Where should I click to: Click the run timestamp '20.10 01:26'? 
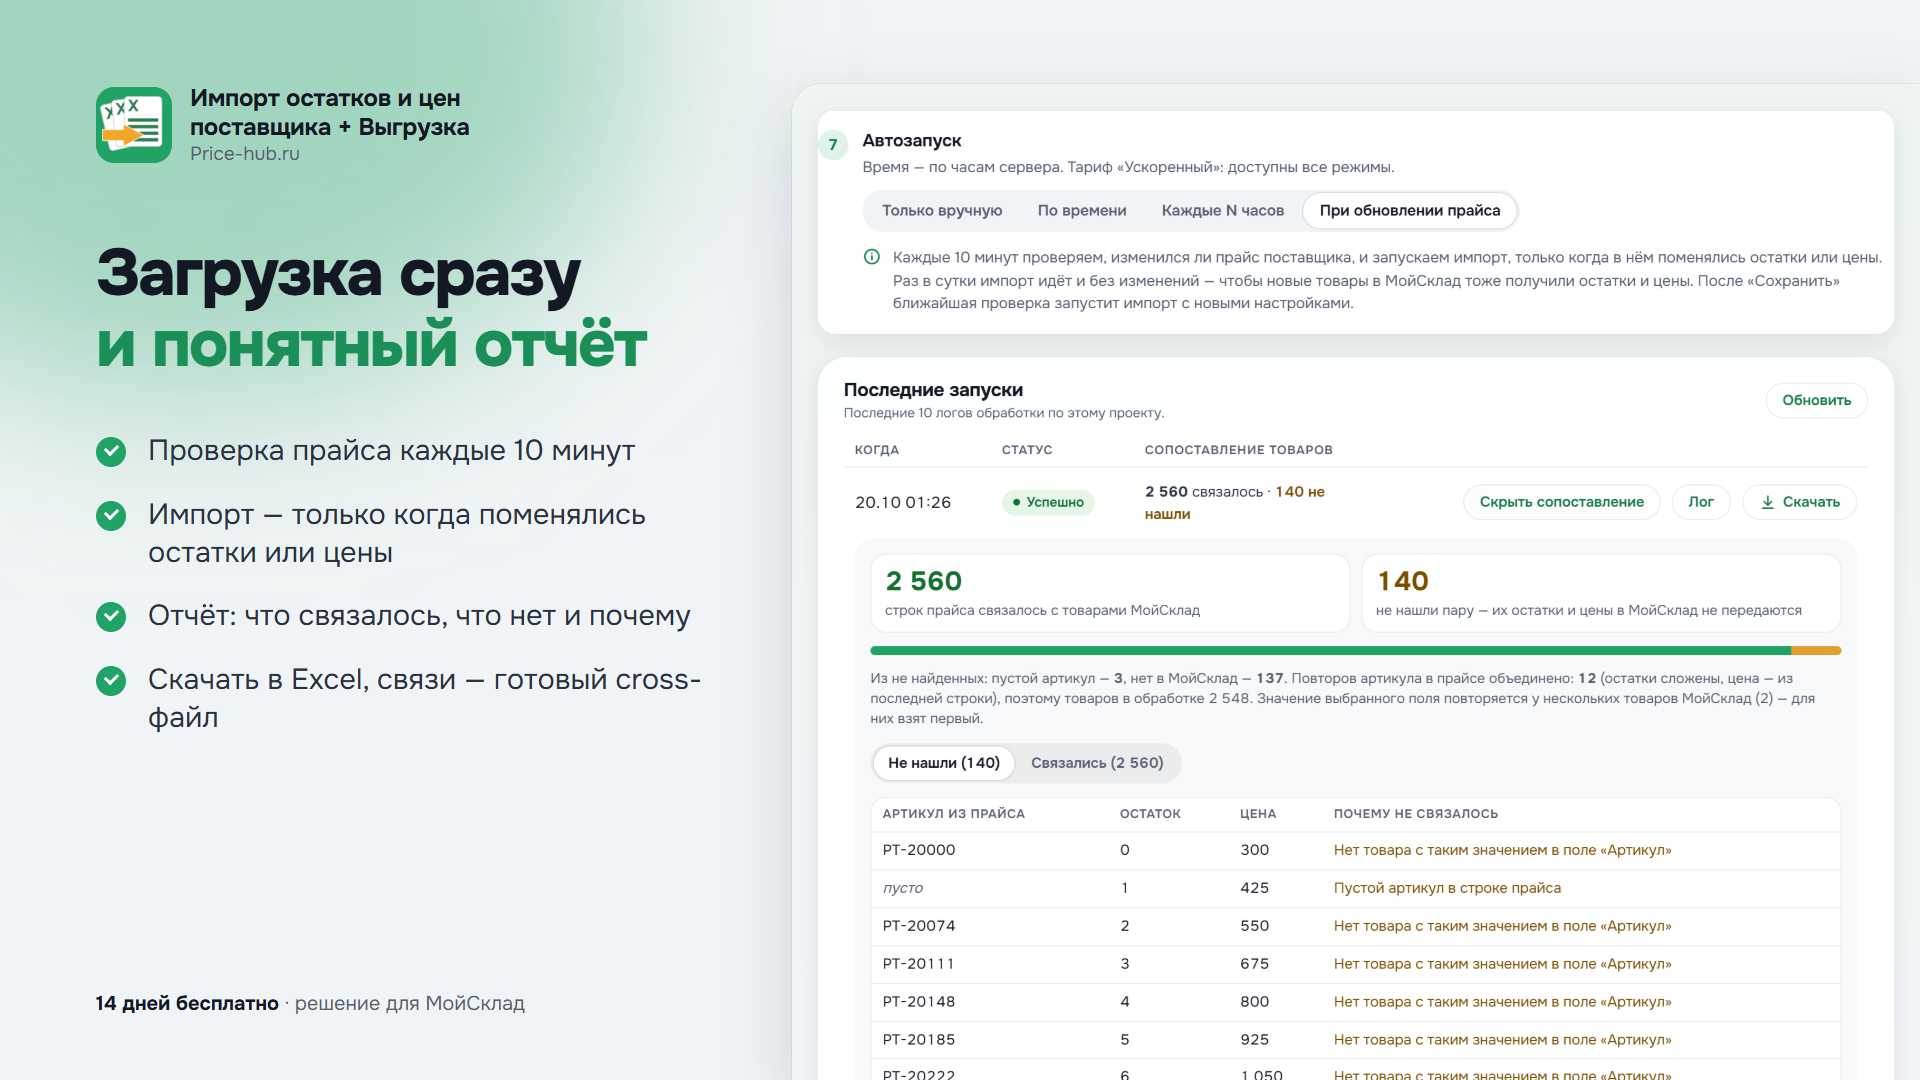coord(903,502)
